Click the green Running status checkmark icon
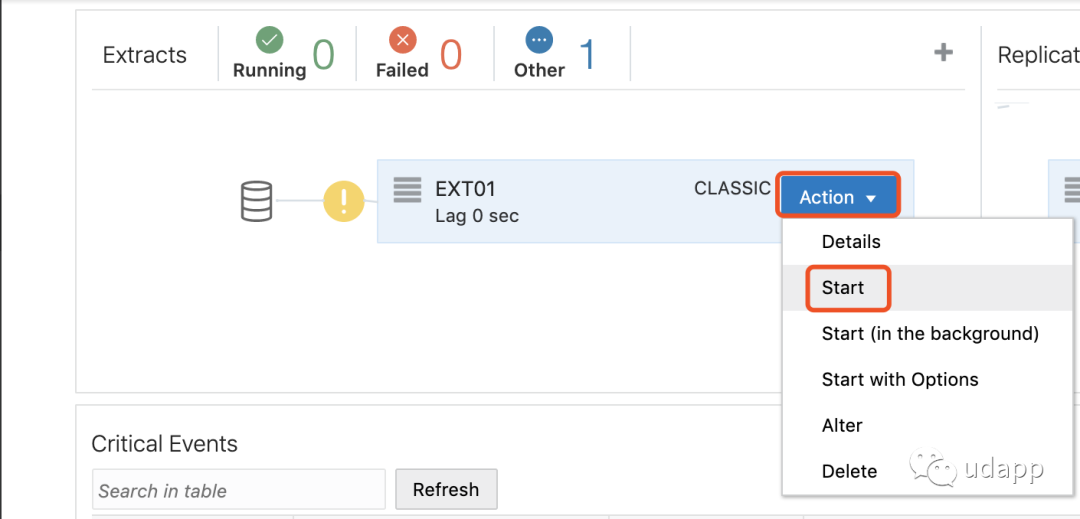 tap(269, 40)
